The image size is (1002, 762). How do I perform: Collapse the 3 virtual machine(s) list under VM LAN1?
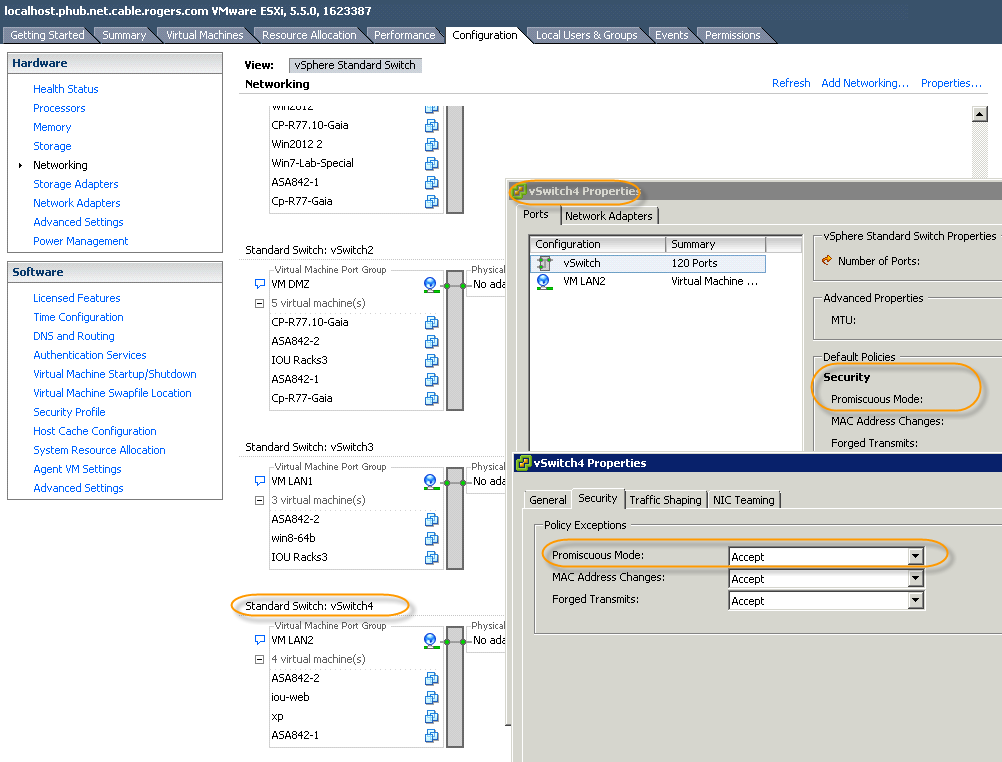(259, 500)
